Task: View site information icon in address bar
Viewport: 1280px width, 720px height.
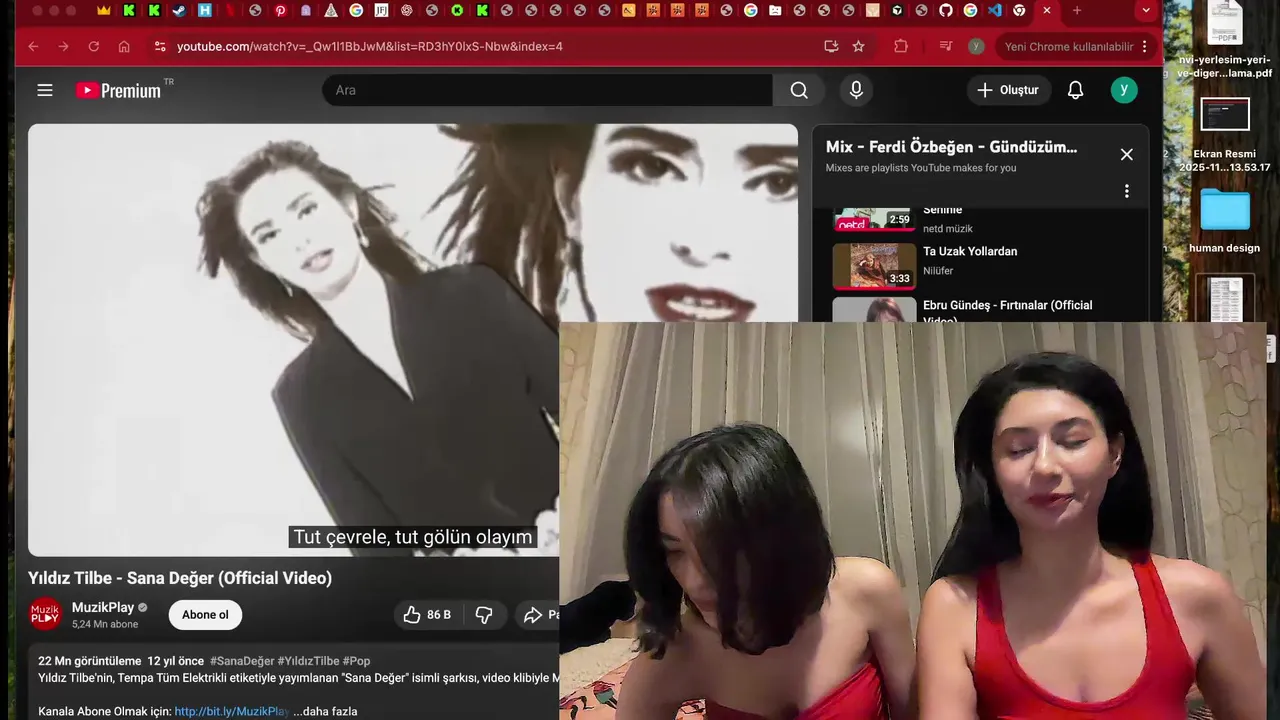Action: 160,46
